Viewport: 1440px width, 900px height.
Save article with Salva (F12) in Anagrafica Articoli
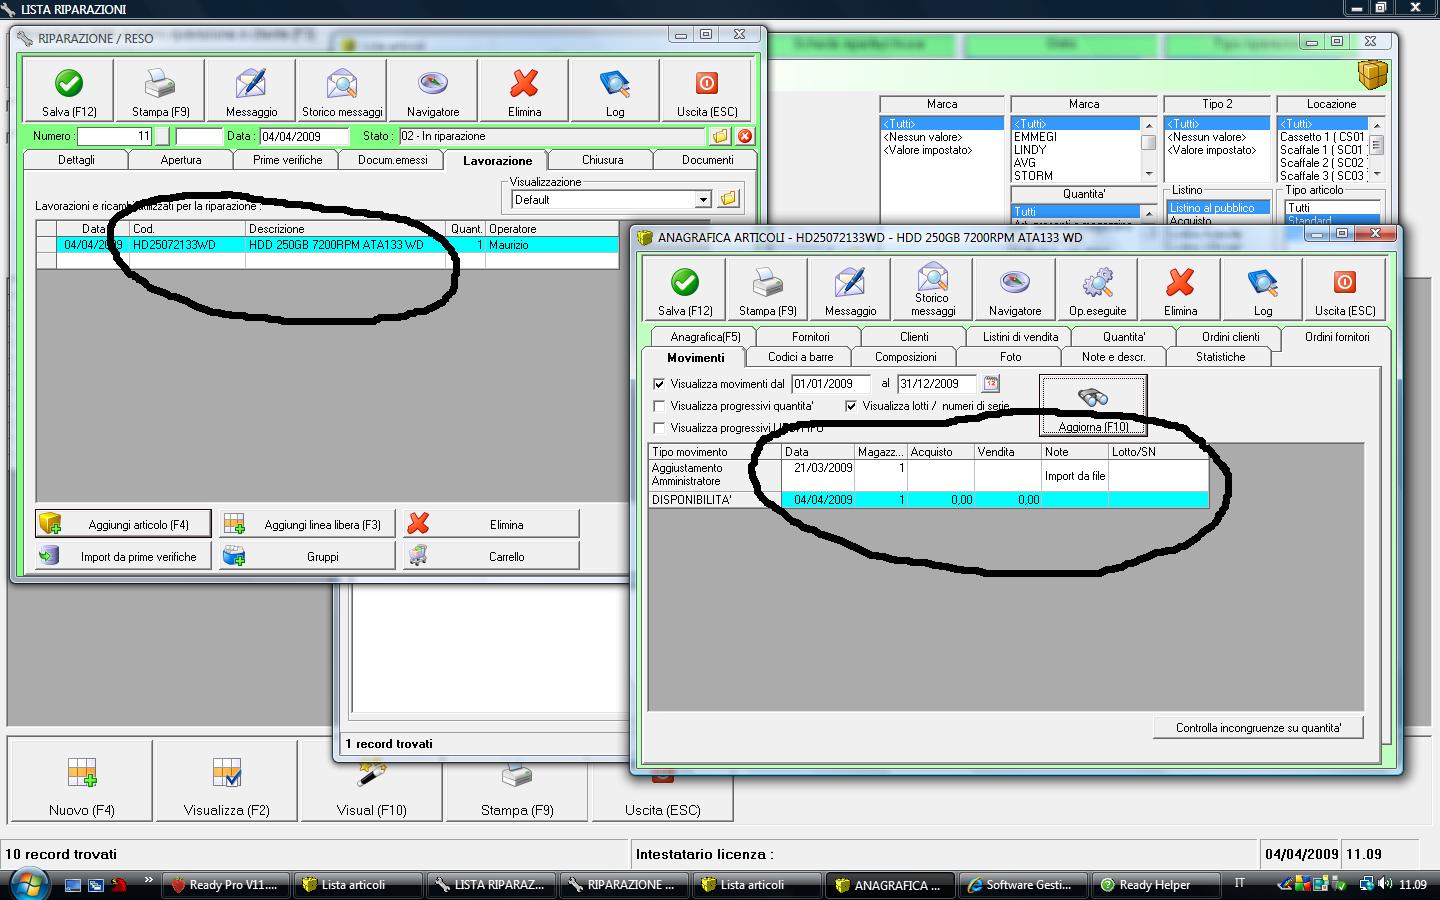pos(685,290)
